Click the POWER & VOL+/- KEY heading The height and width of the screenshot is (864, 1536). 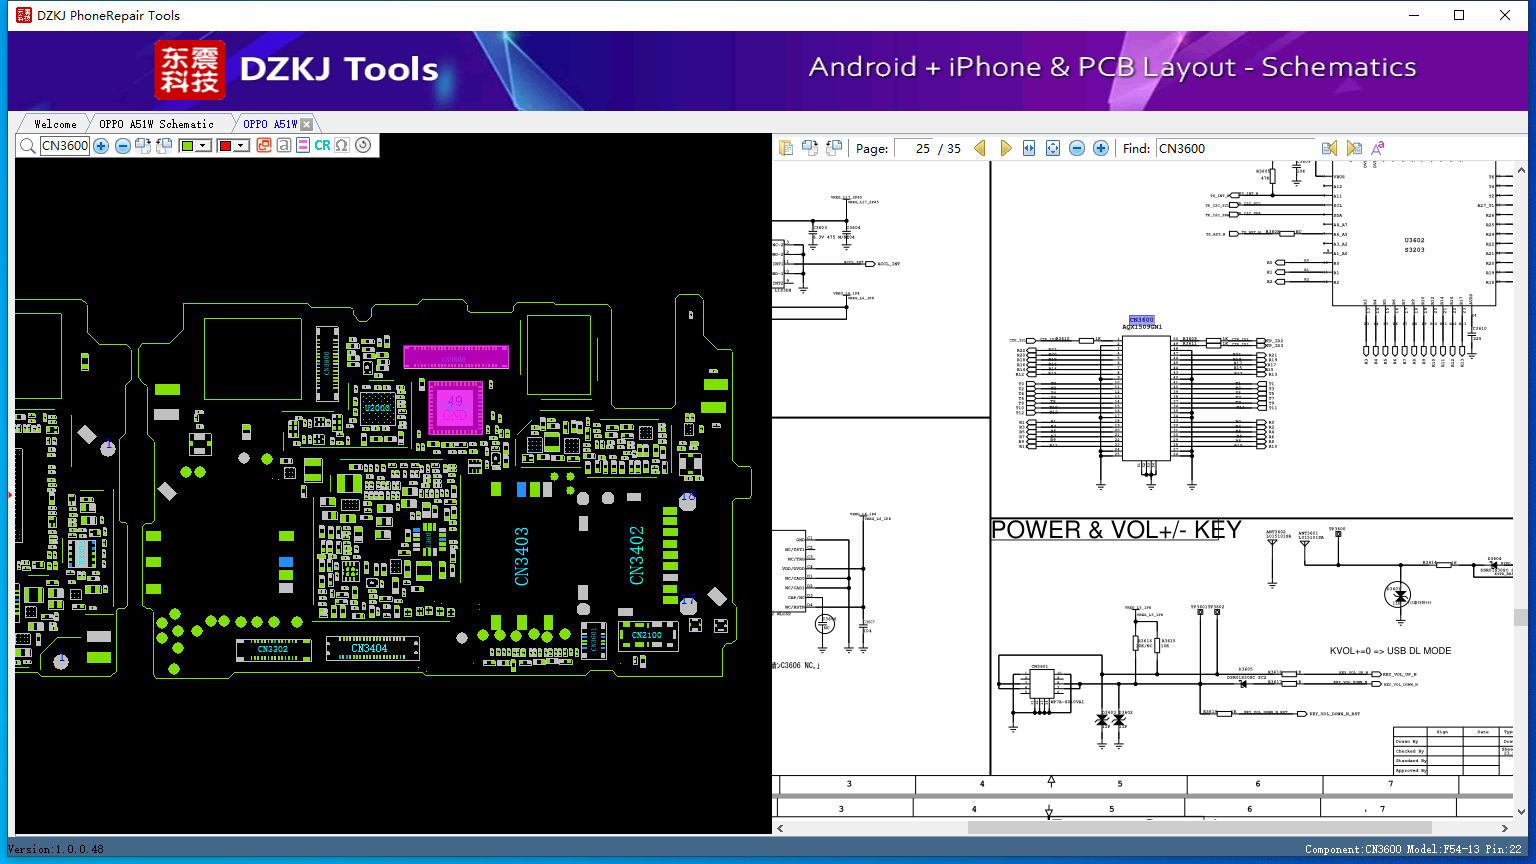pos(1116,530)
